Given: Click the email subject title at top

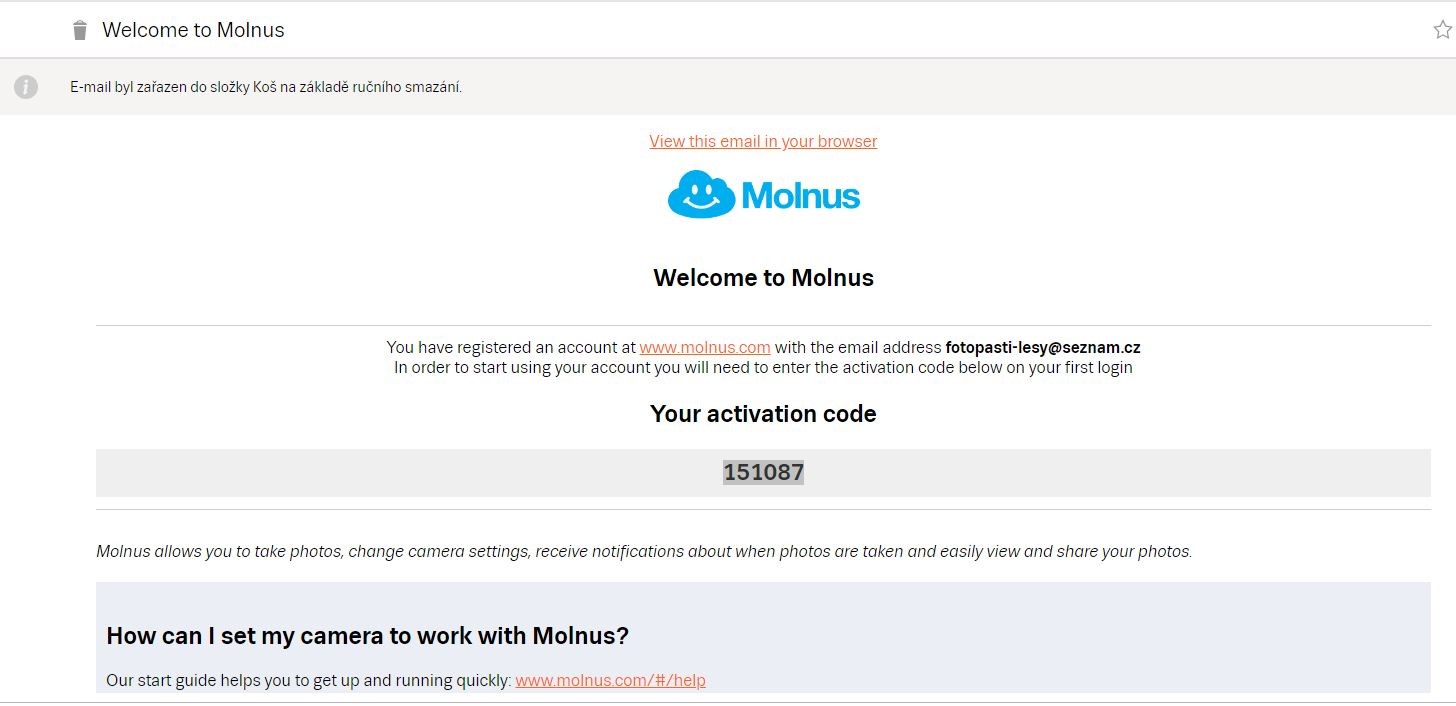Looking at the screenshot, I should pyautogui.click(x=193, y=30).
